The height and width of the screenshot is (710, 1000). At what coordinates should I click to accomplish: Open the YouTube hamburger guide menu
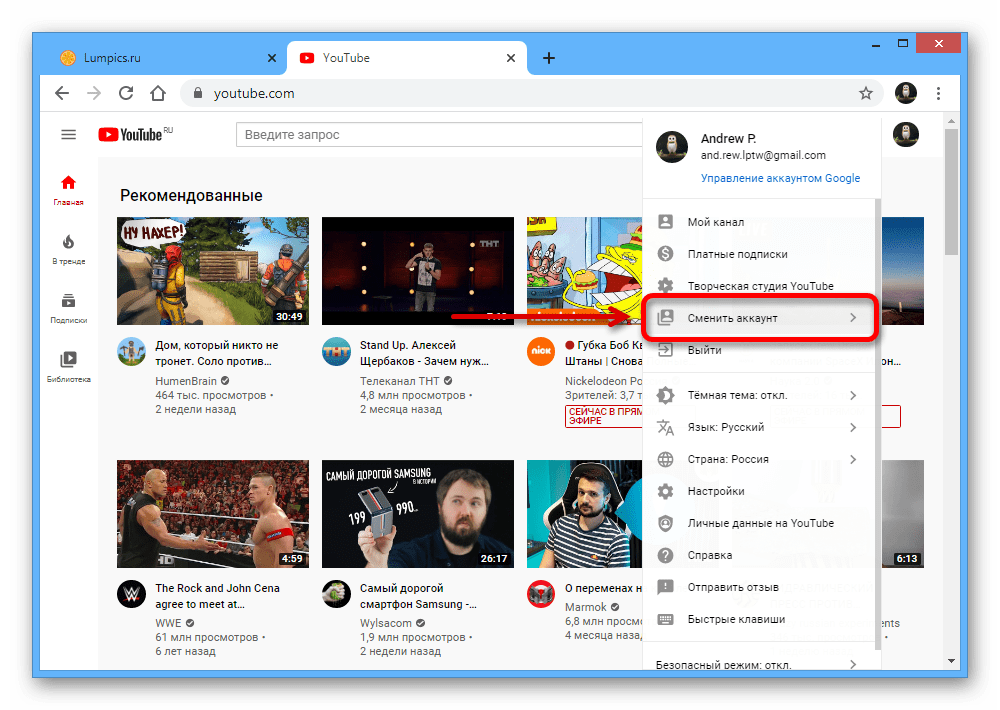[x=68, y=135]
